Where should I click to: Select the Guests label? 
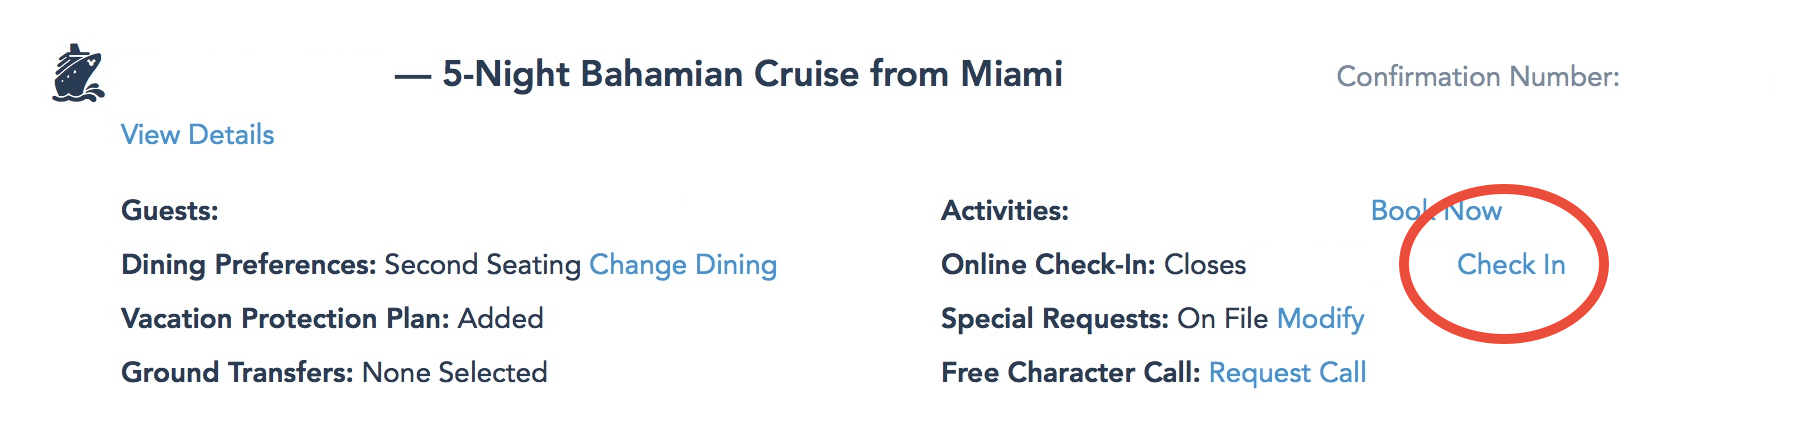[x=169, y=211]
